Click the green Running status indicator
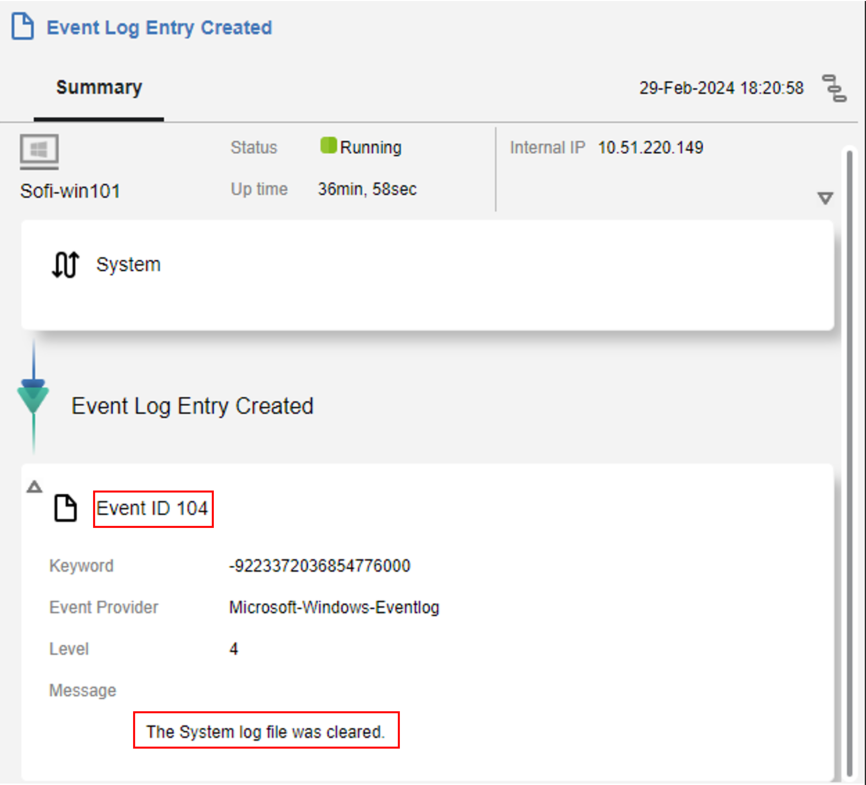Image resolution: width=866 pixels, height=785 pixels. pyautogui.click(x=329, y=145)
